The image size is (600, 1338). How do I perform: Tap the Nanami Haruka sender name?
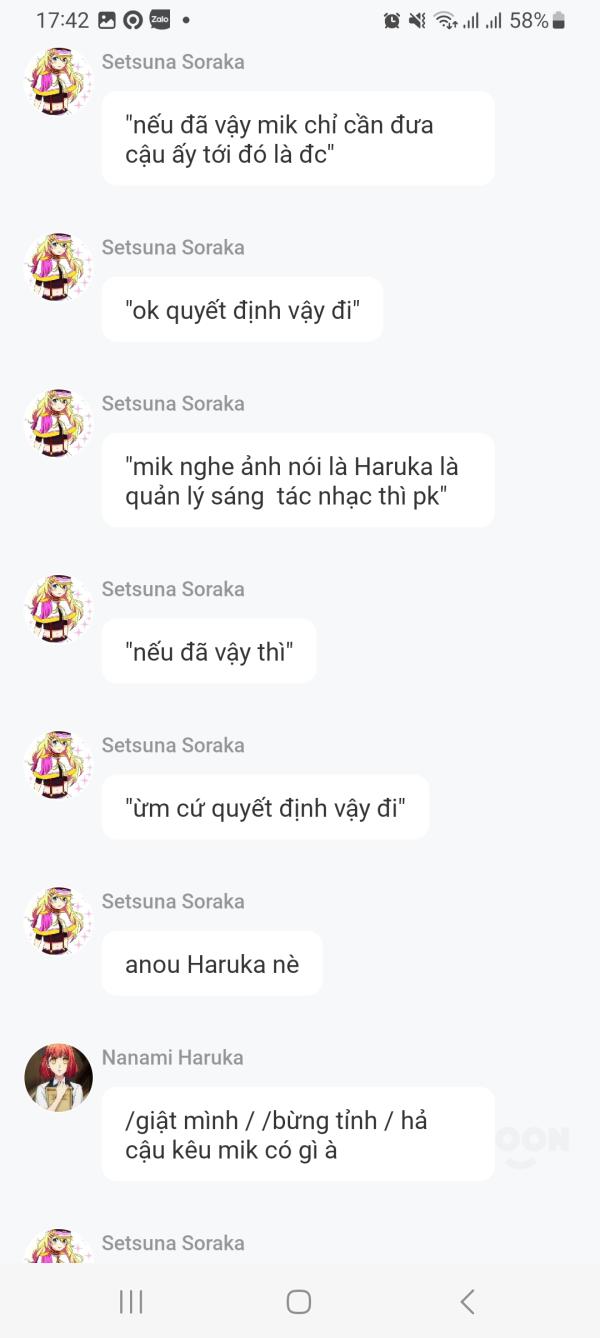[x=172, y=1057]
